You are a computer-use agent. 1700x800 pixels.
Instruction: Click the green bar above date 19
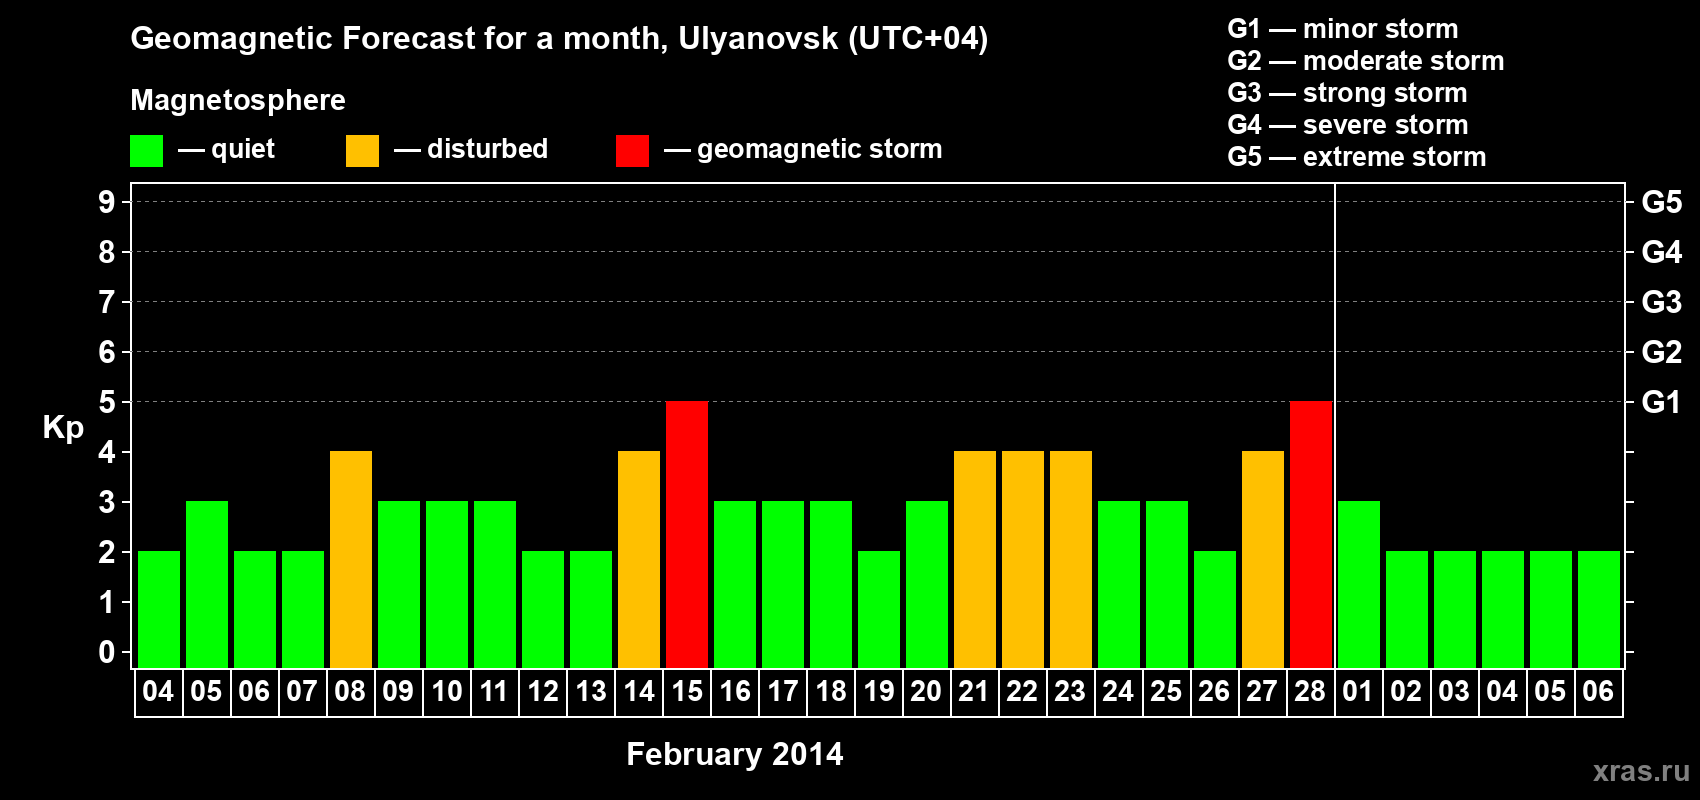879,609
